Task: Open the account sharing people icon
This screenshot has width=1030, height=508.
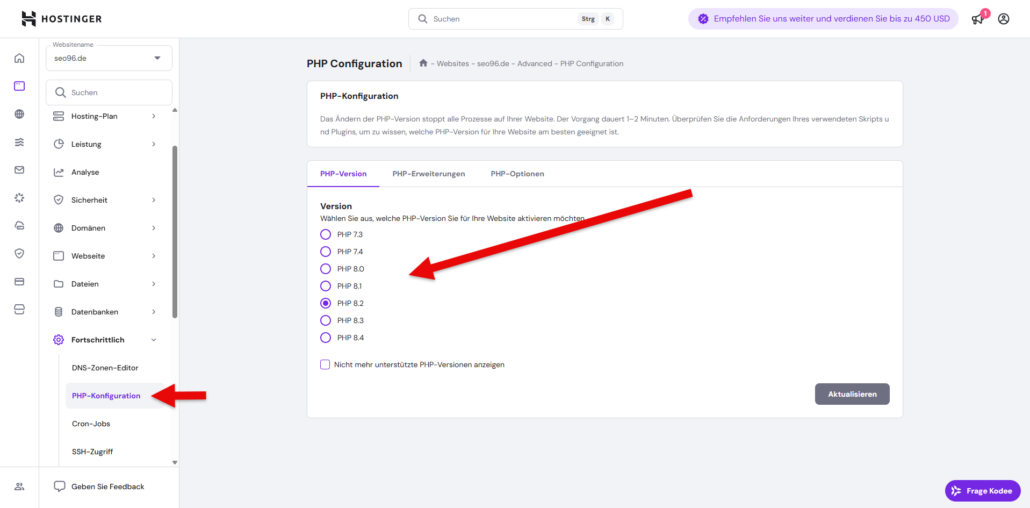Action: point(19,487)
